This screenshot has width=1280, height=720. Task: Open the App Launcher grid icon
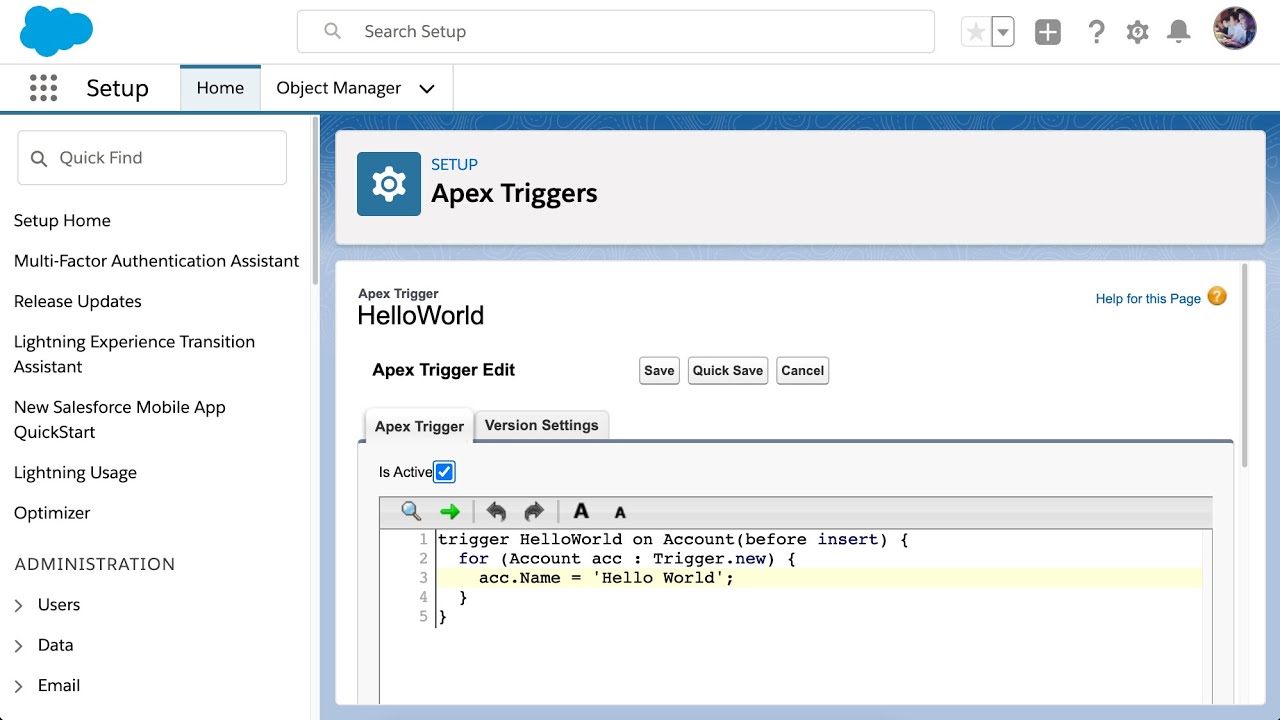[x=43, y=88]
